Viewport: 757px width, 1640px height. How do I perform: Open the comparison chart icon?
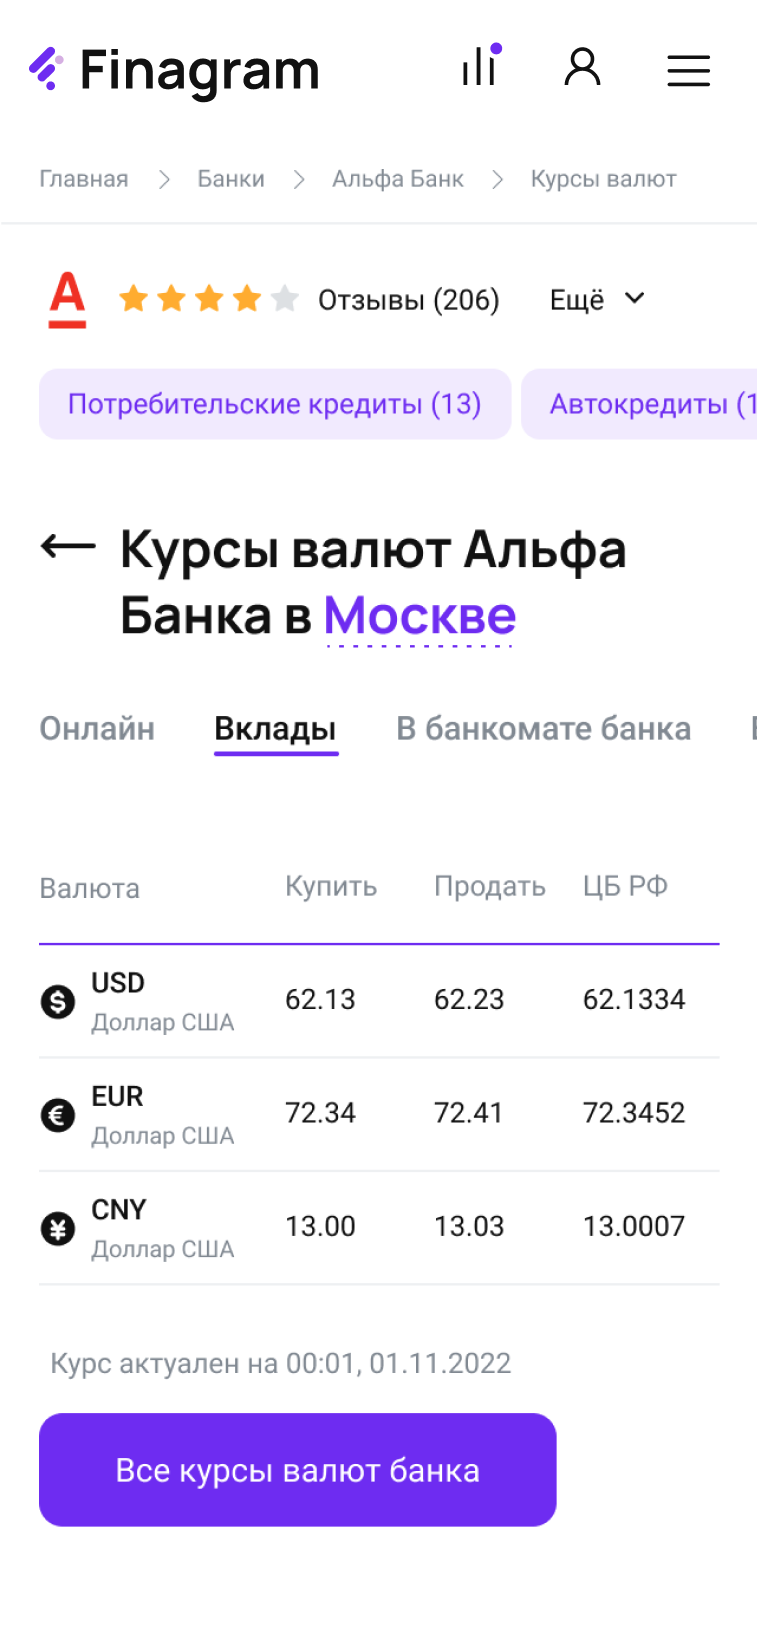click(481, 67)
